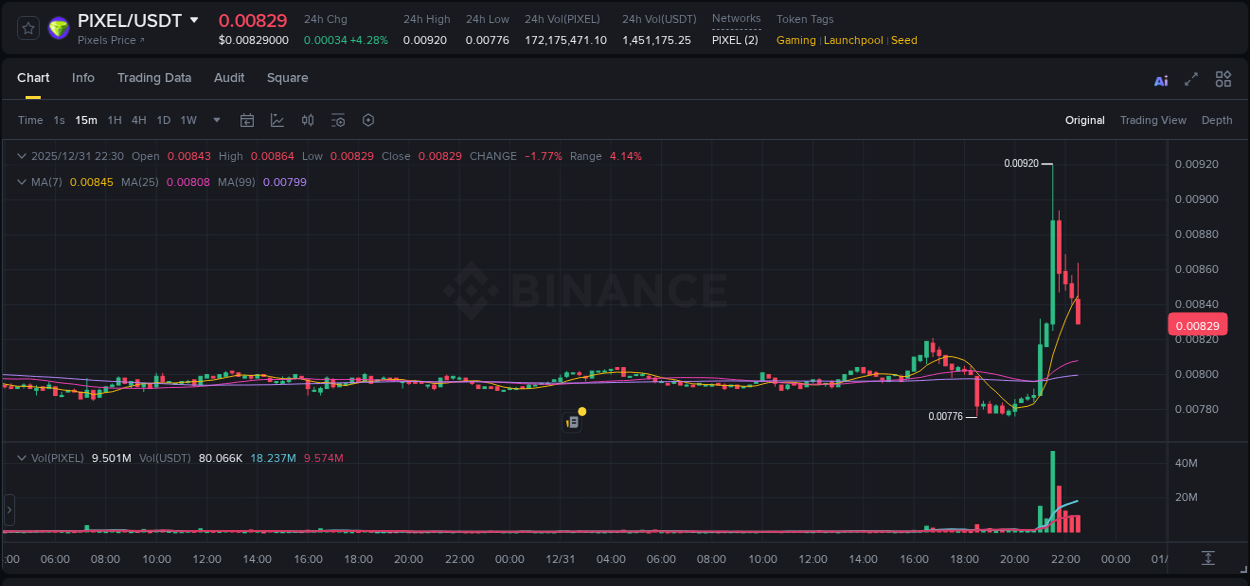The width and height of the screenshot is (1250, 586).
Task: Open the jump-to-date calendar icon
Action: coord(247,119)
